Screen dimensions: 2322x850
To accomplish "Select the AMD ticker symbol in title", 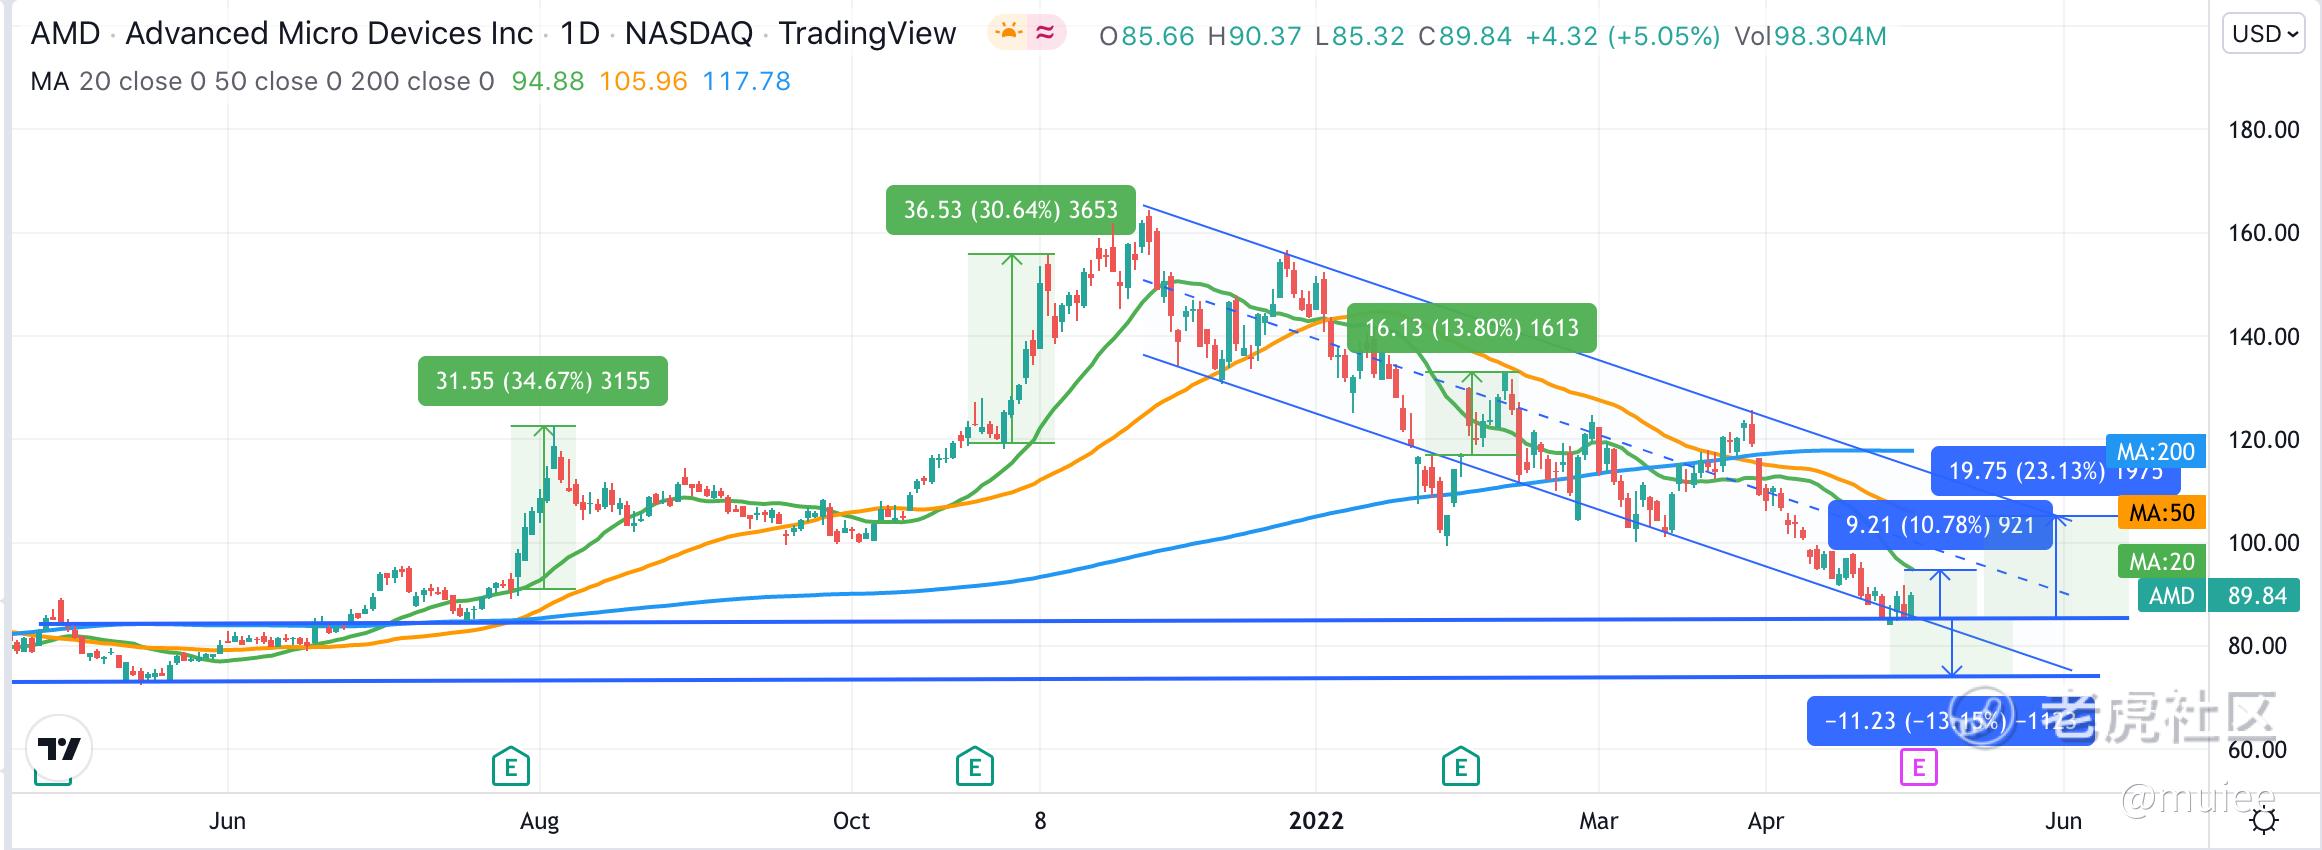I will 66,34.
